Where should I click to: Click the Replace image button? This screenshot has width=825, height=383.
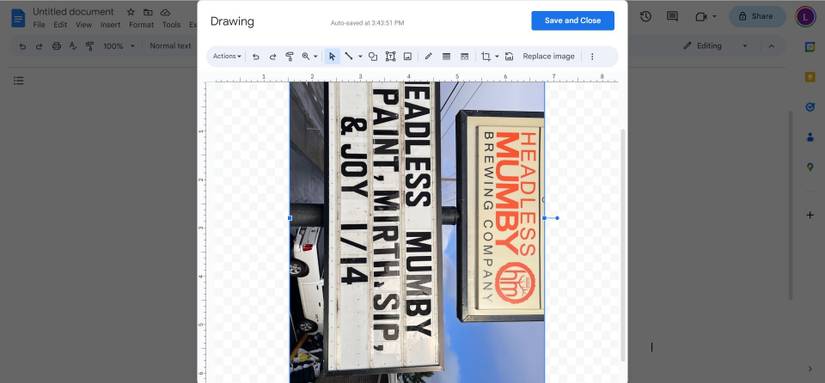548,56
